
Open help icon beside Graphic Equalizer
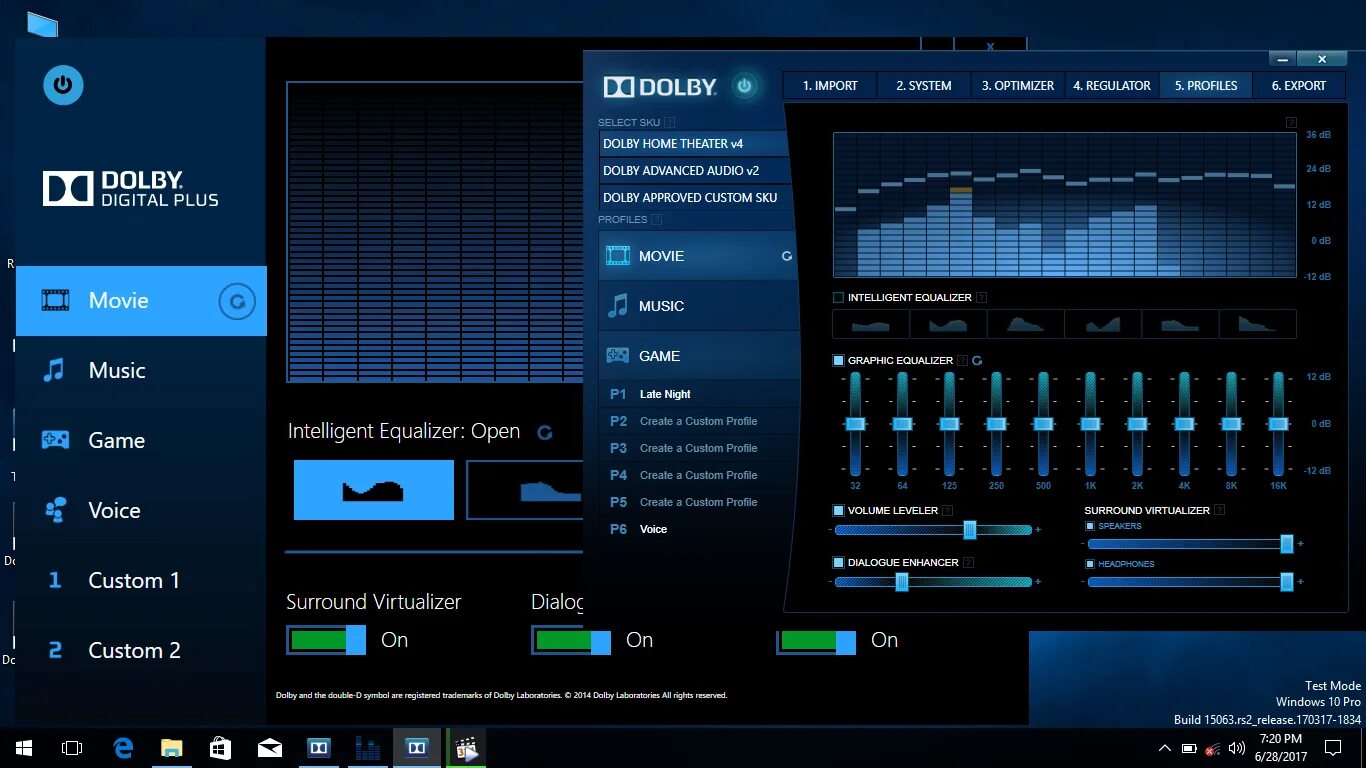pyautogui.click(x=962, y=360)
